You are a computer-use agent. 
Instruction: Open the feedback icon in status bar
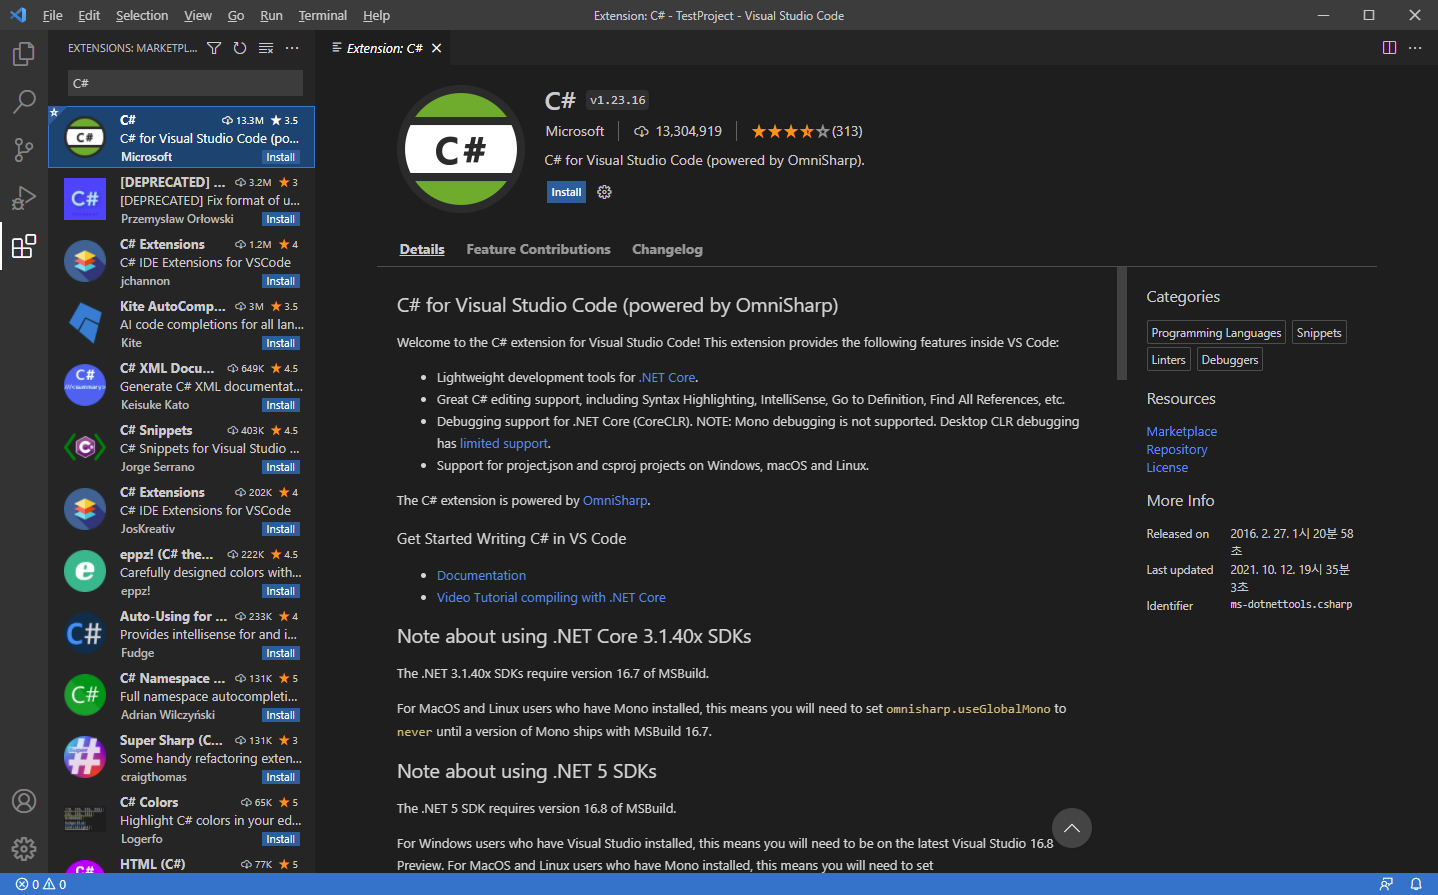pyautogui.click(x=1386, y=884)
